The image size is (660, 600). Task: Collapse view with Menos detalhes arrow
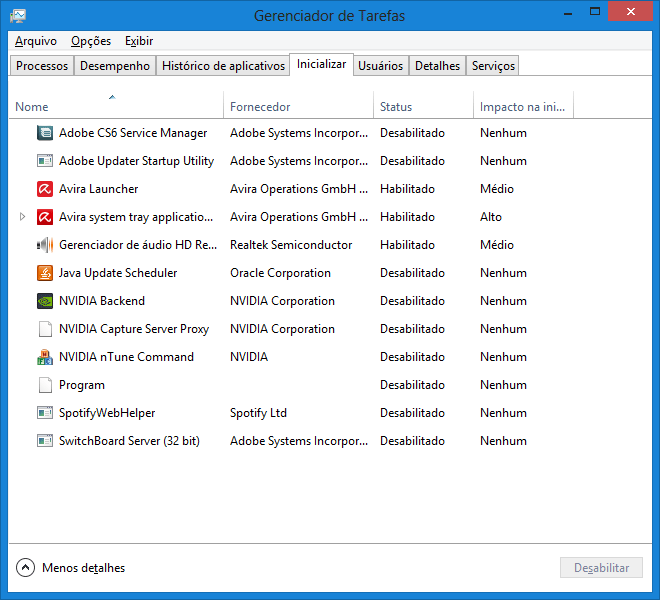coord(25,568)
